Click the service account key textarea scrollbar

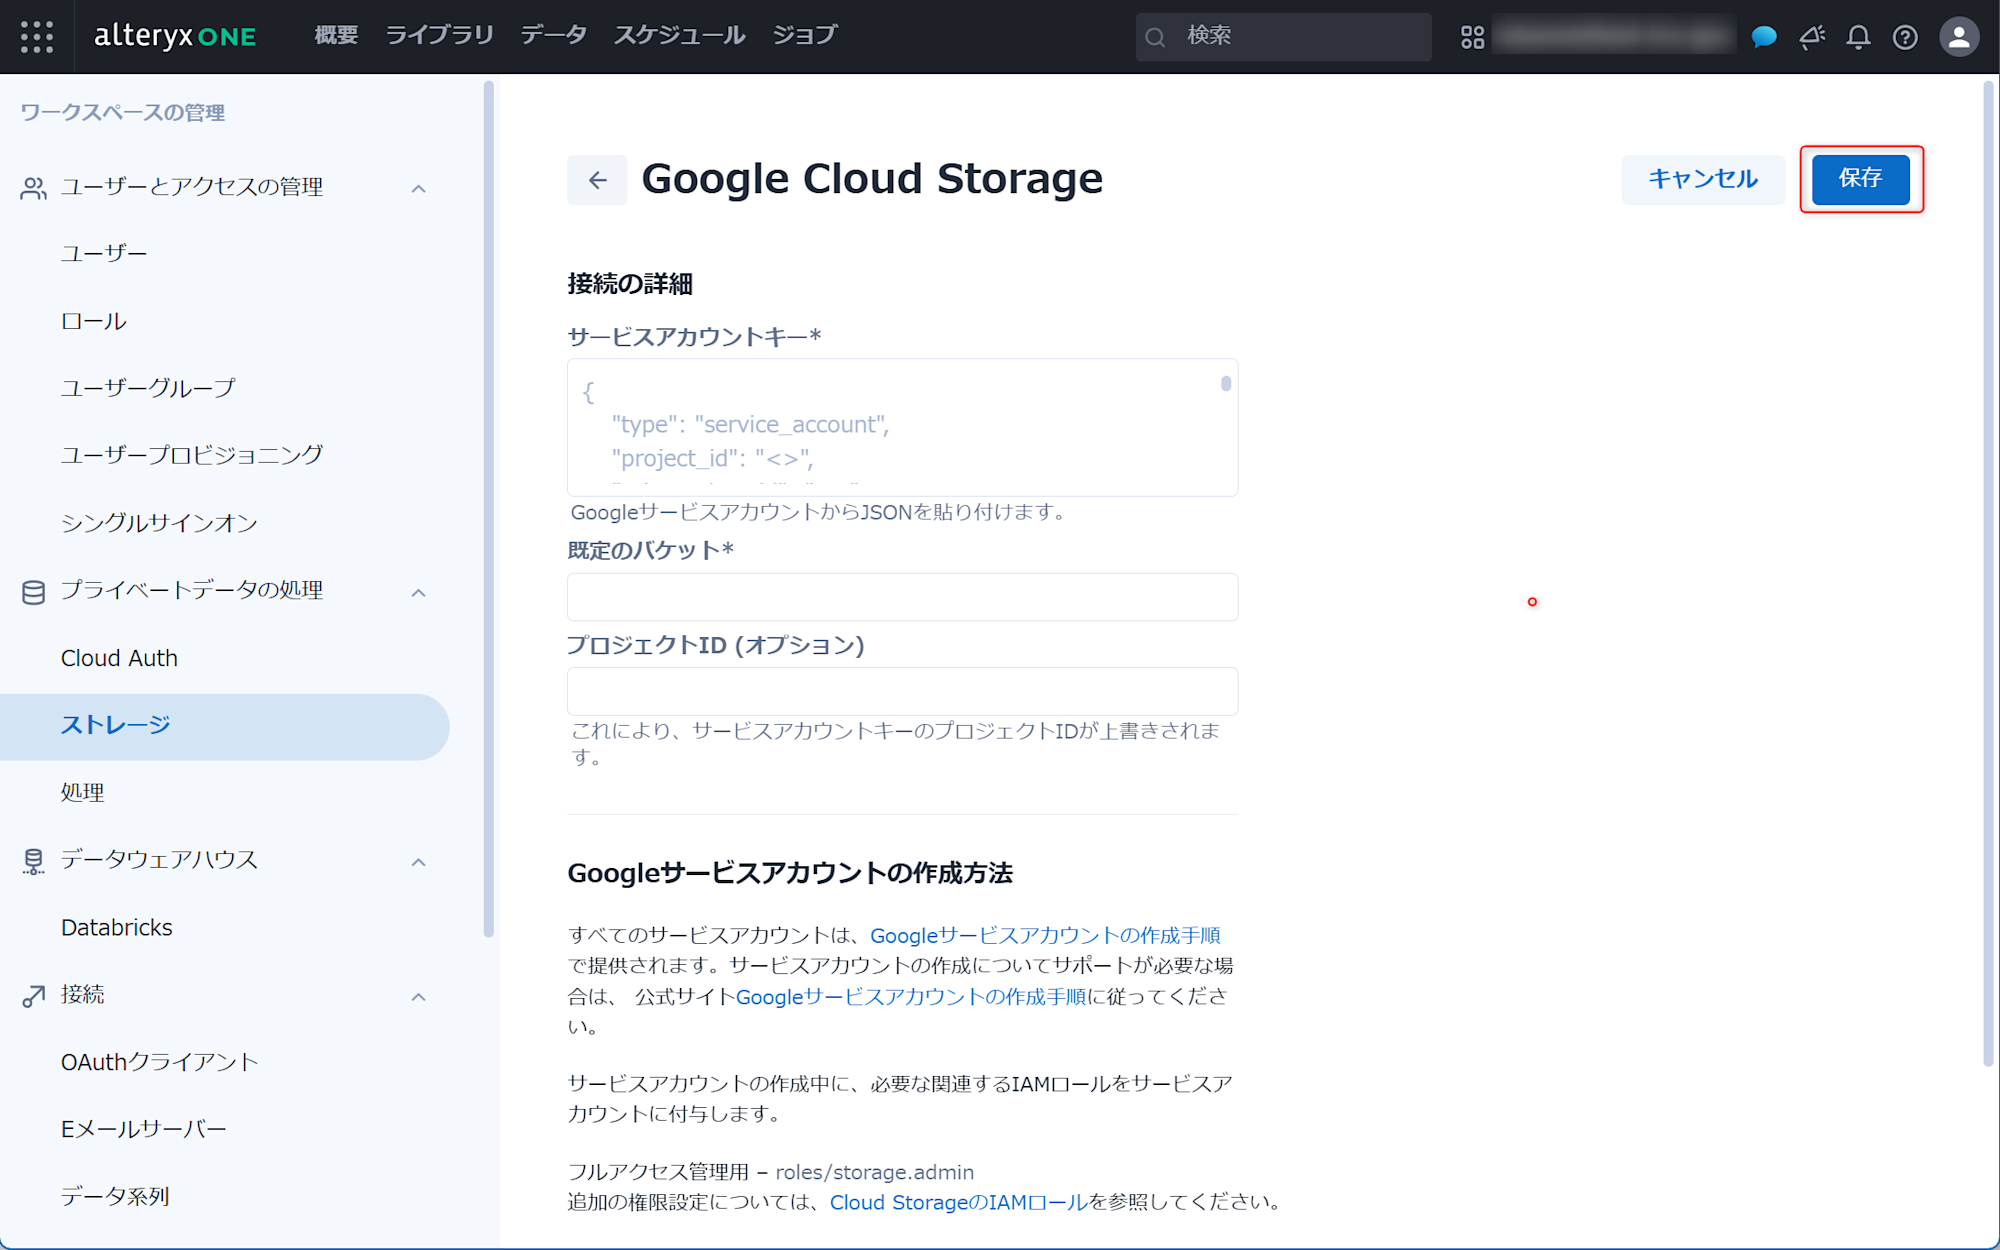(x=1226, y=384)
